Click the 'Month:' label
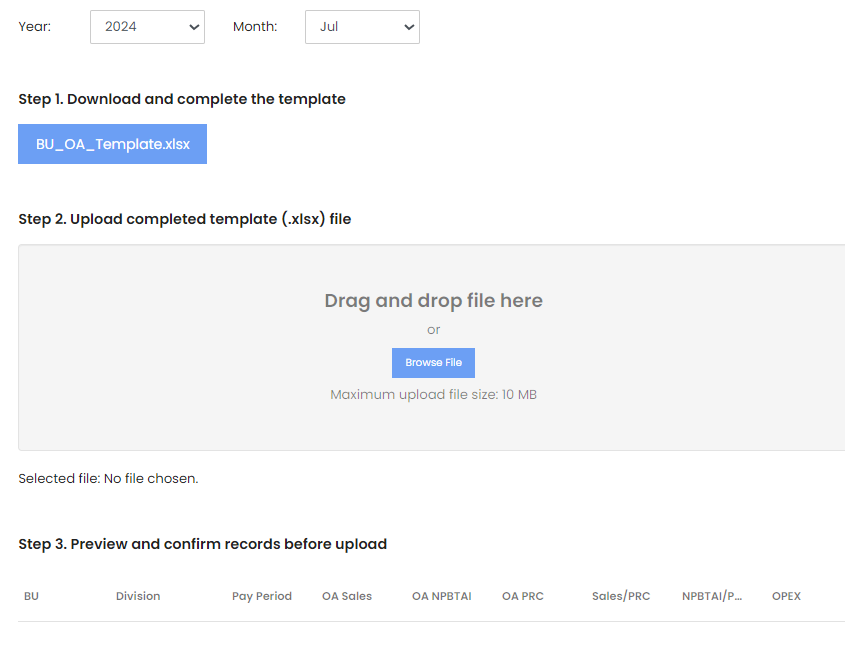The image size is (845, 648). [255, 26]
